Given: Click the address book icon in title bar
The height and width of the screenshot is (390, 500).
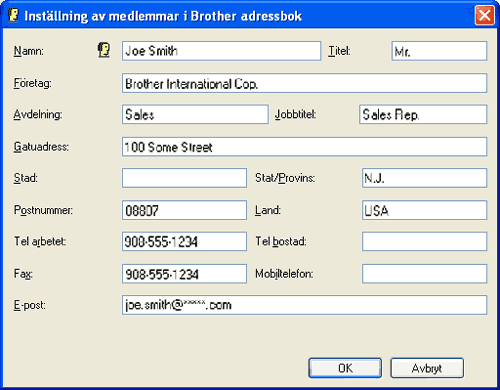Looking at the screenshot, I should click(x=13, y=15).
